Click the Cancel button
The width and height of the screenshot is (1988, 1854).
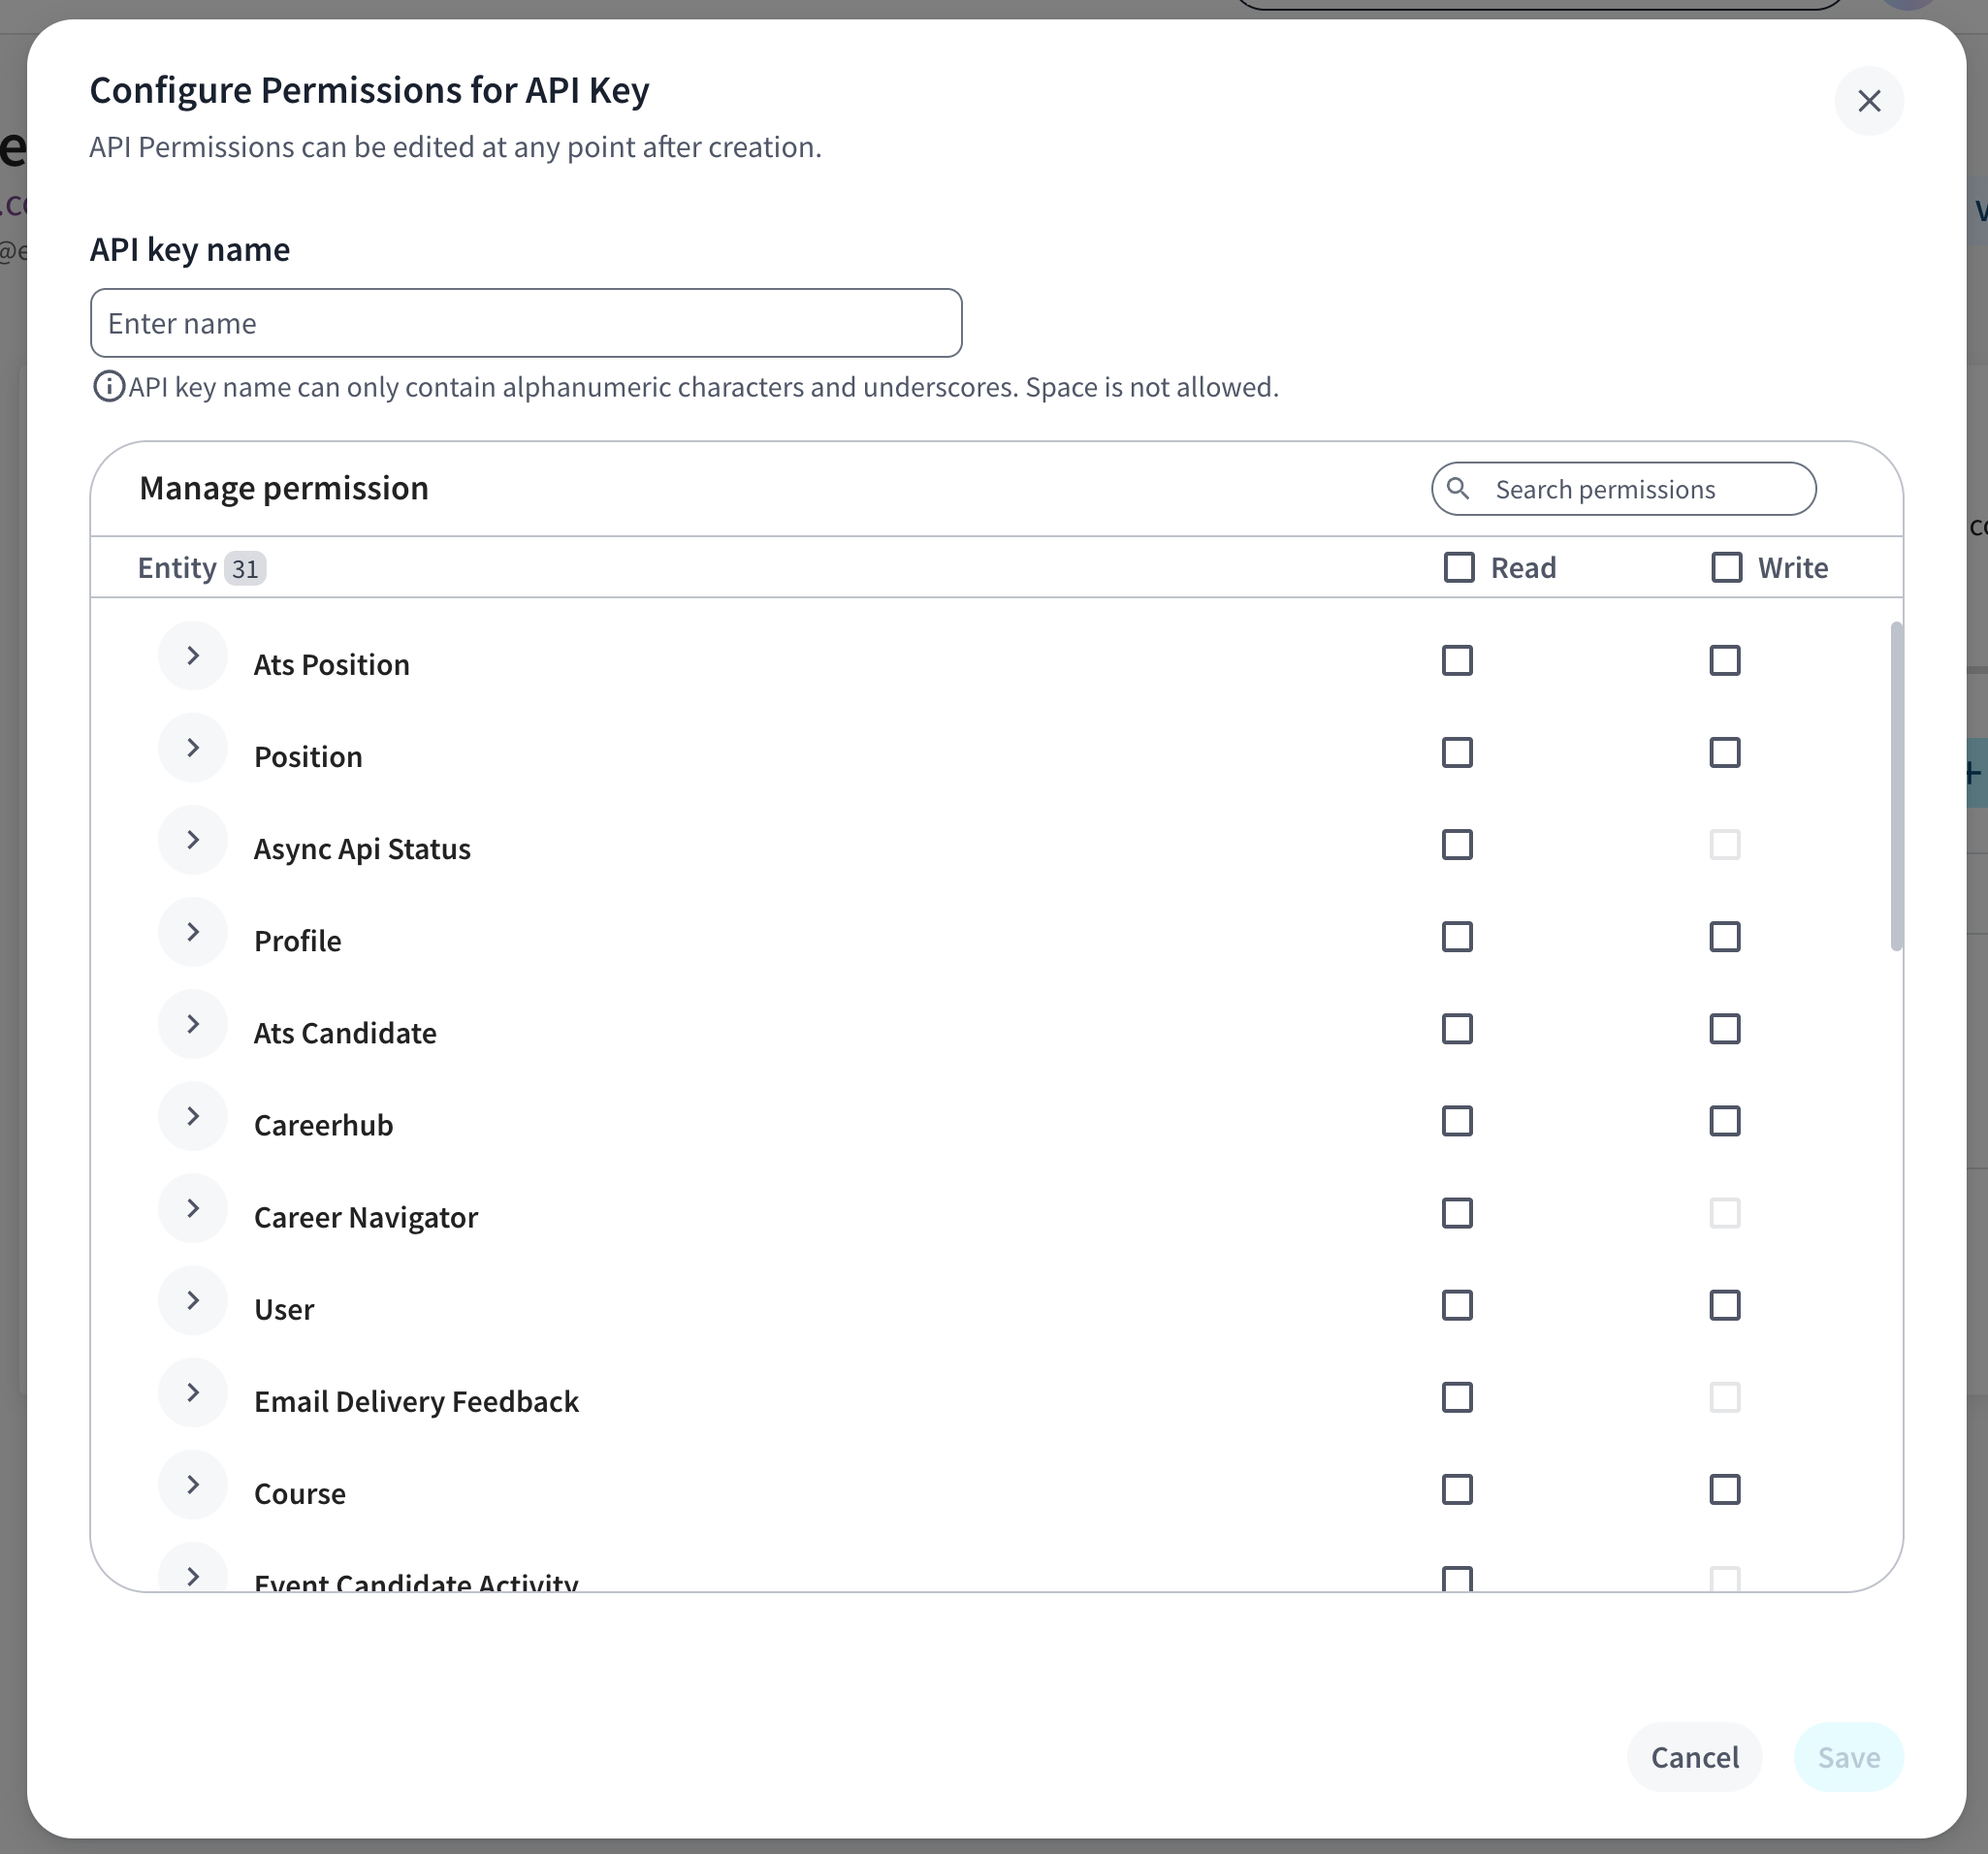pos(1694,1757)
